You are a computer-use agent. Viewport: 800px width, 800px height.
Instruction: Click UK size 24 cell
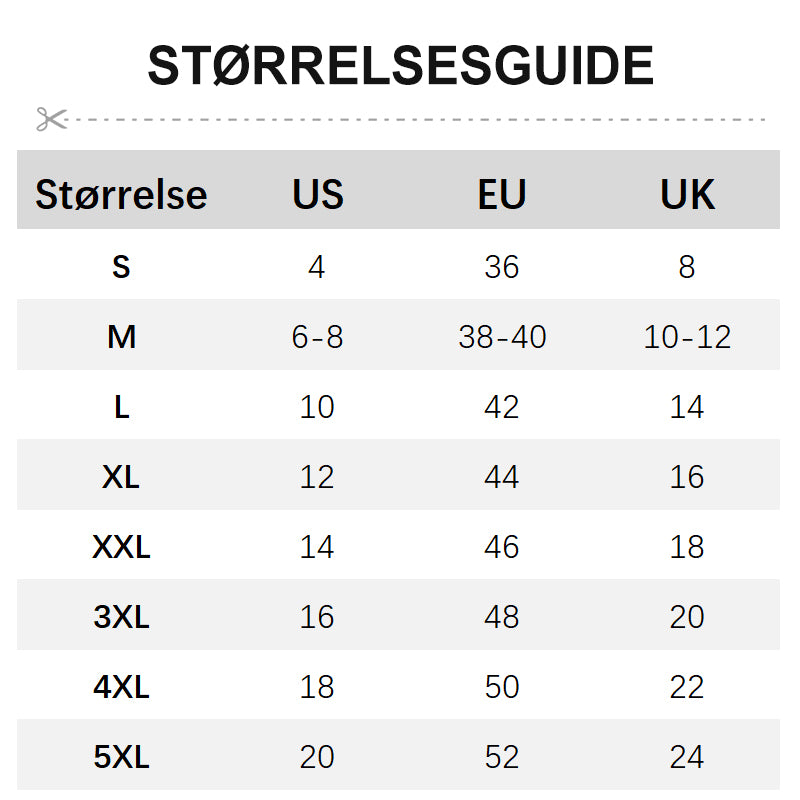[x=687, y=757]
